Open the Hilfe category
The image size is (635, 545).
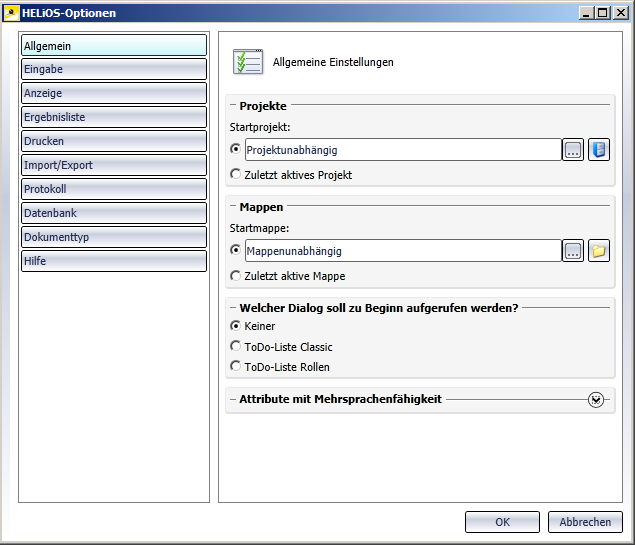[114, 261]
